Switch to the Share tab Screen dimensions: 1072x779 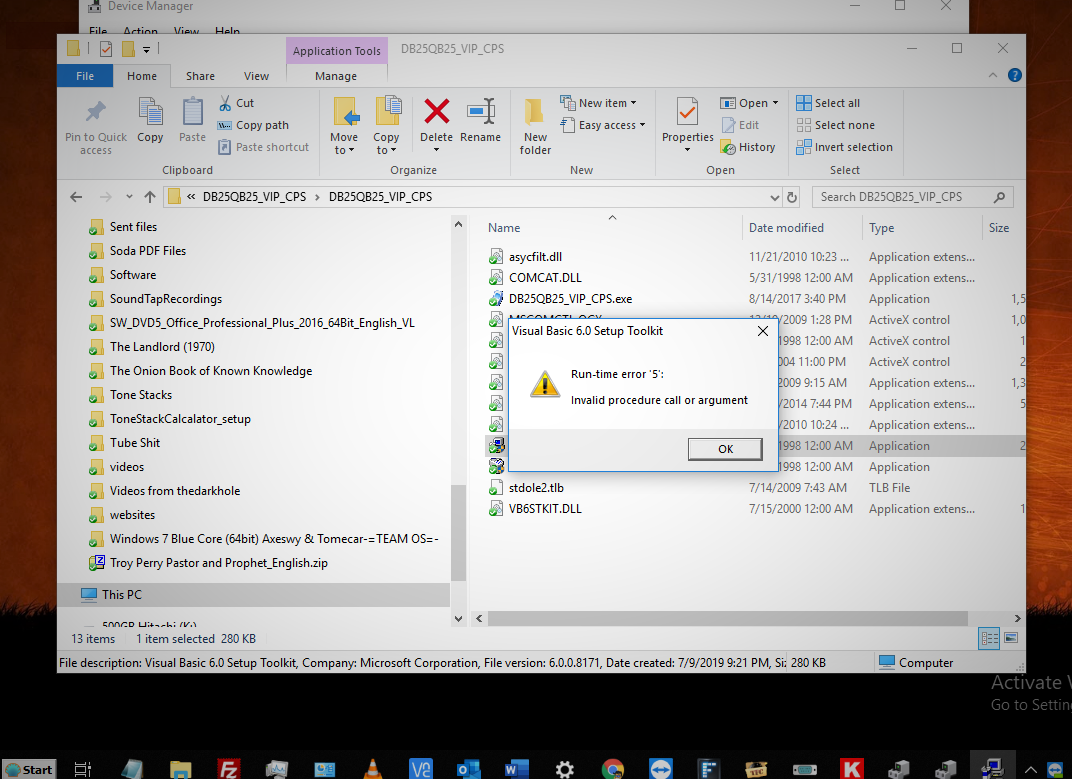[x=200, y=76]
